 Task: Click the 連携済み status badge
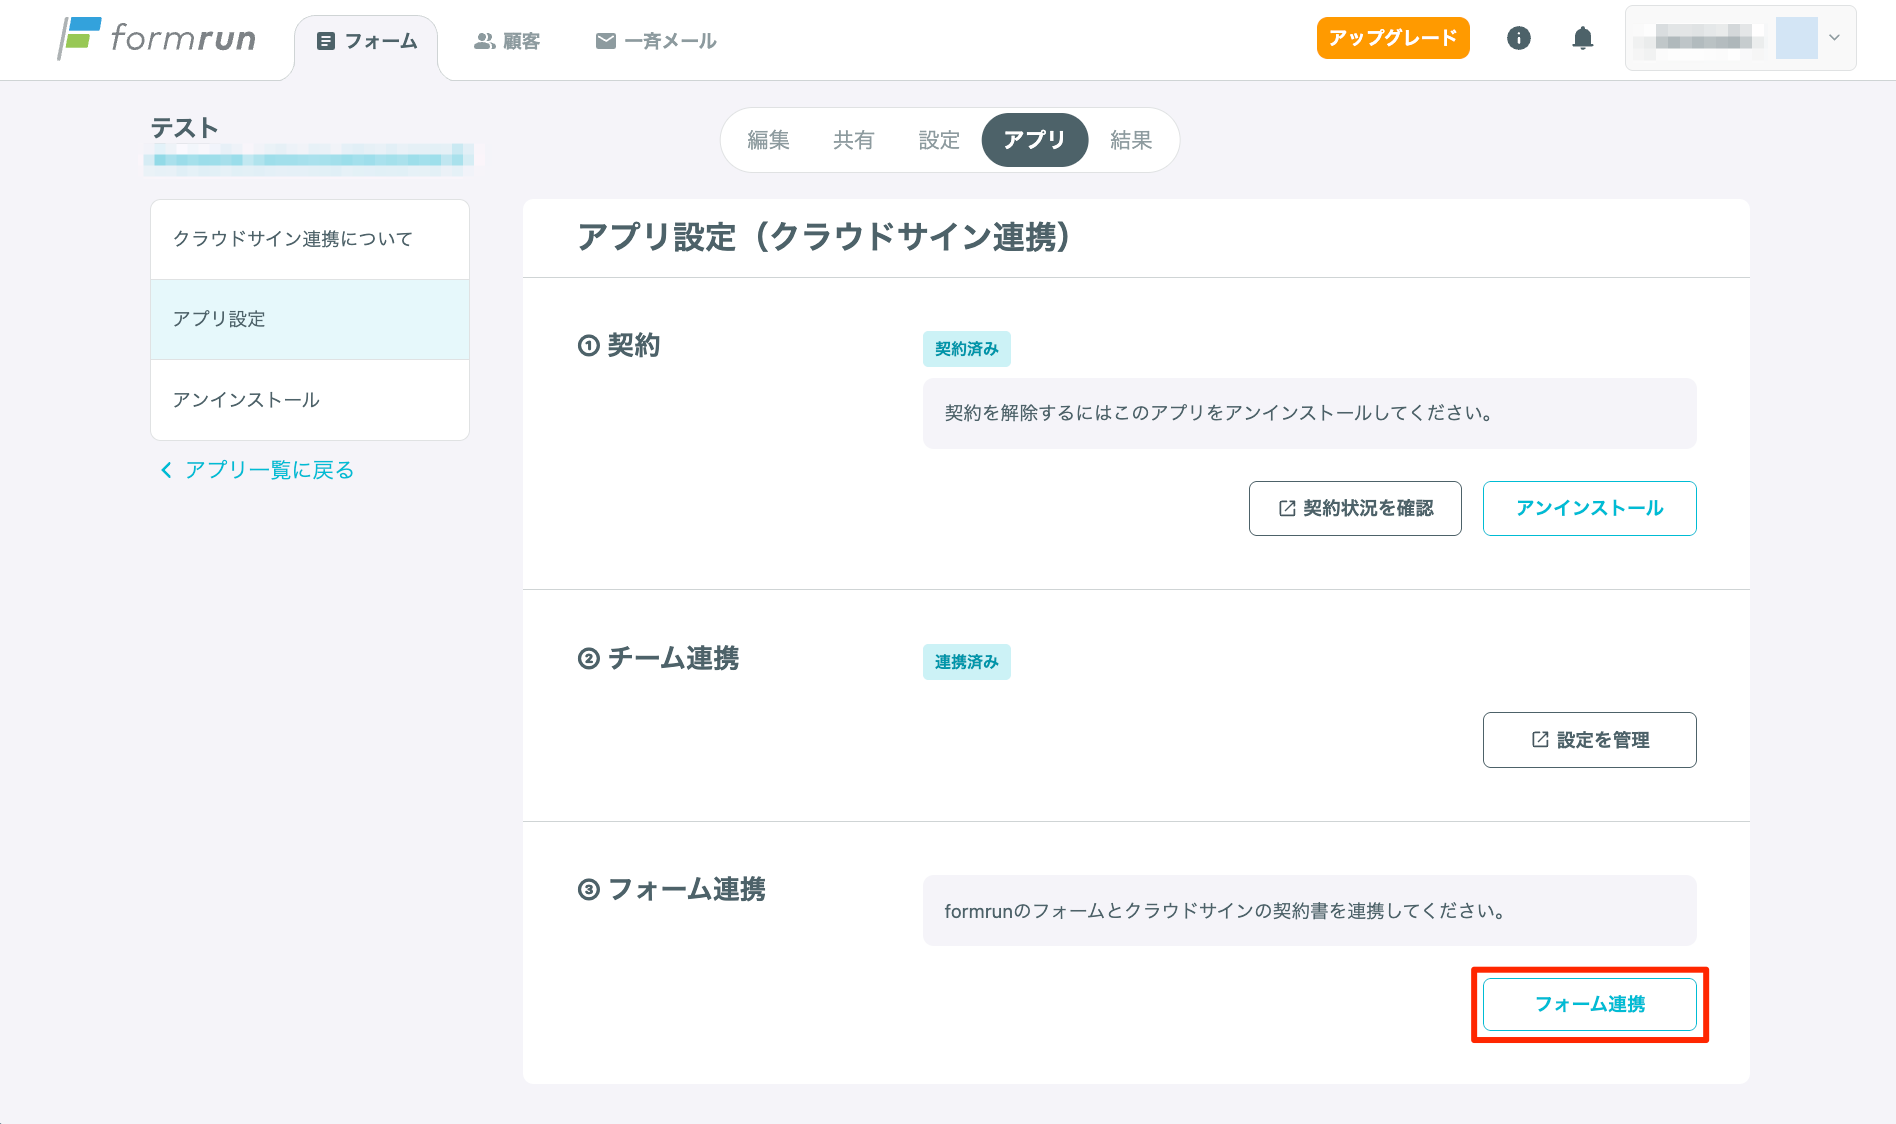click(x=967, y=662)
